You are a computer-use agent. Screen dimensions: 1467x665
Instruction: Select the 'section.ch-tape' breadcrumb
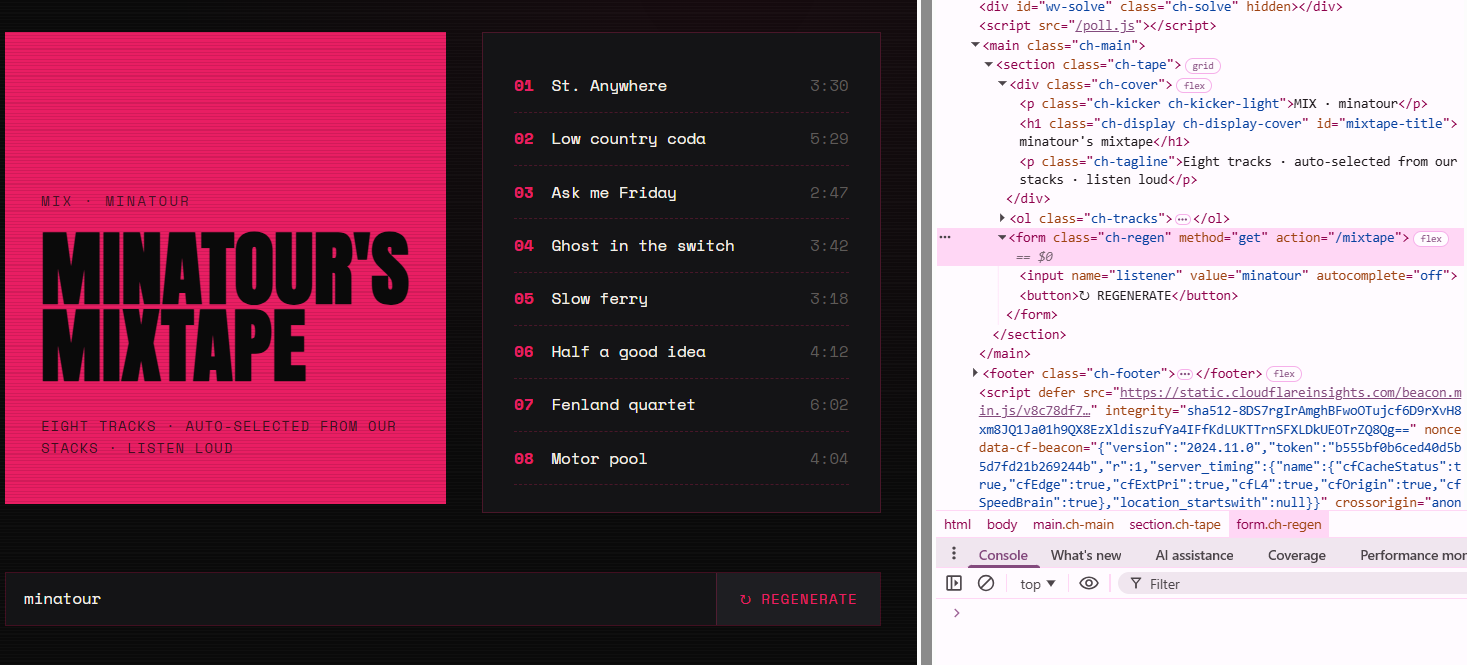[1175, 524]
